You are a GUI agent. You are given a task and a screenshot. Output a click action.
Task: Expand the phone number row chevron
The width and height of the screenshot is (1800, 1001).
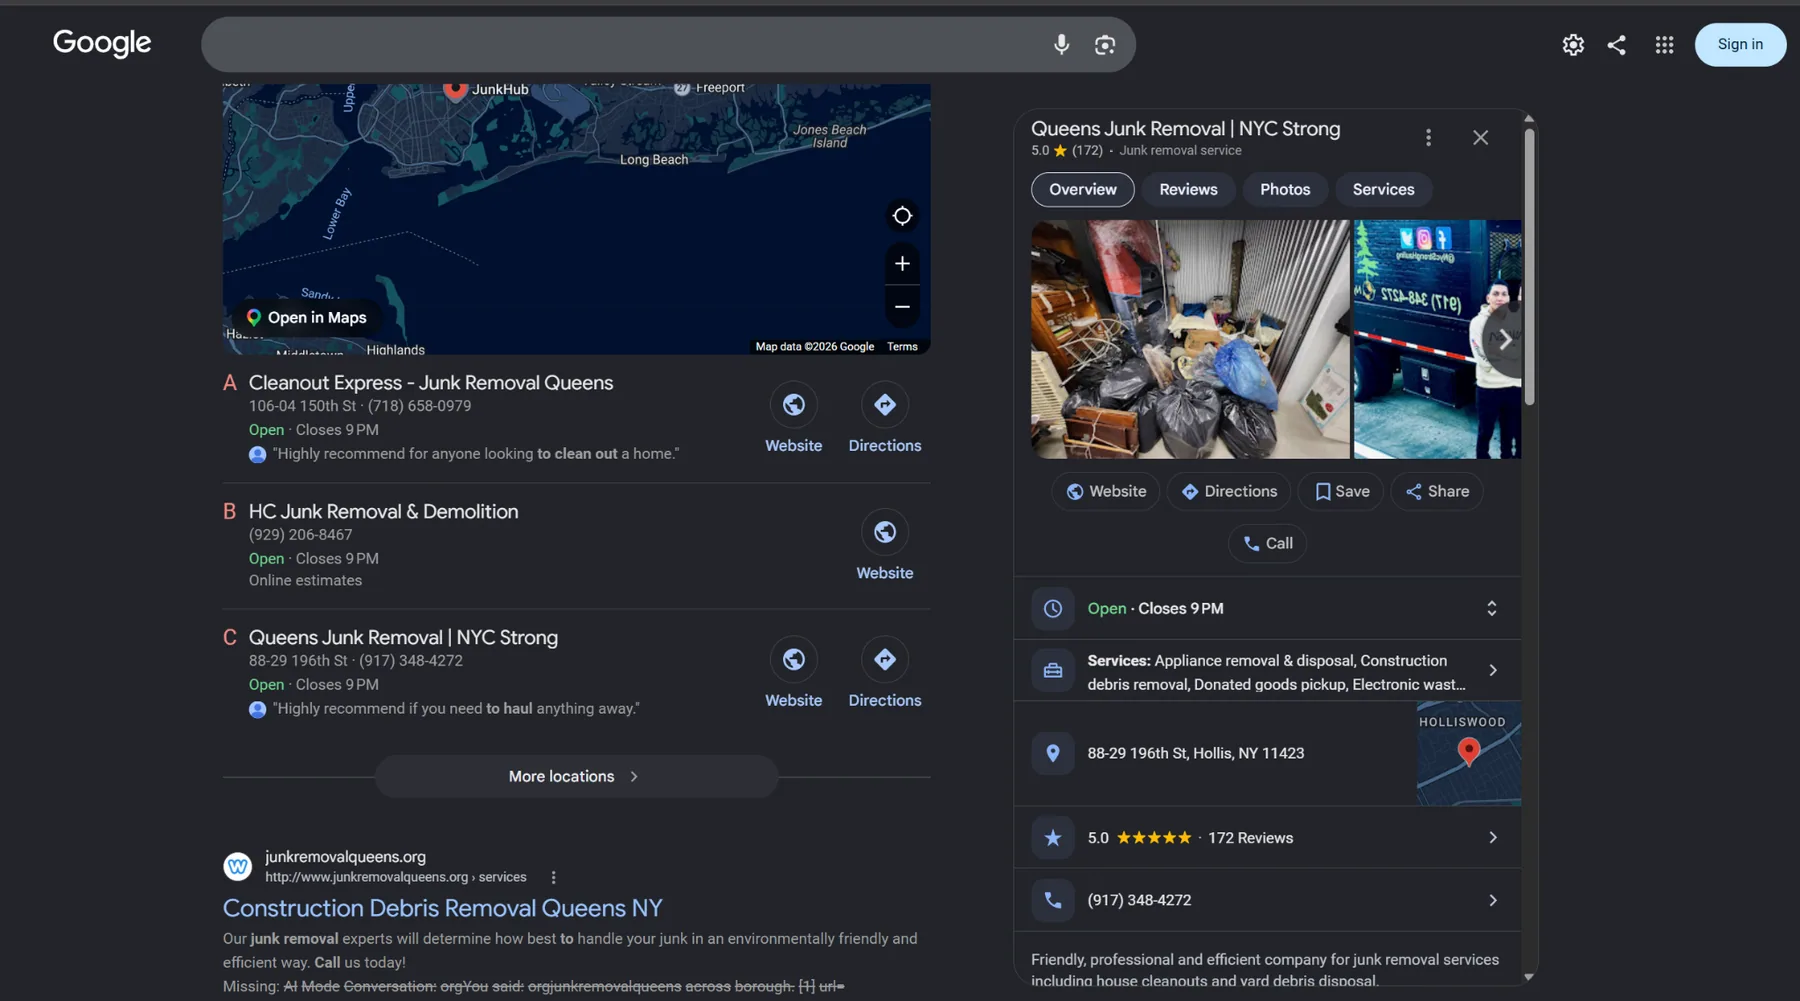click(x=1493, y=901)
